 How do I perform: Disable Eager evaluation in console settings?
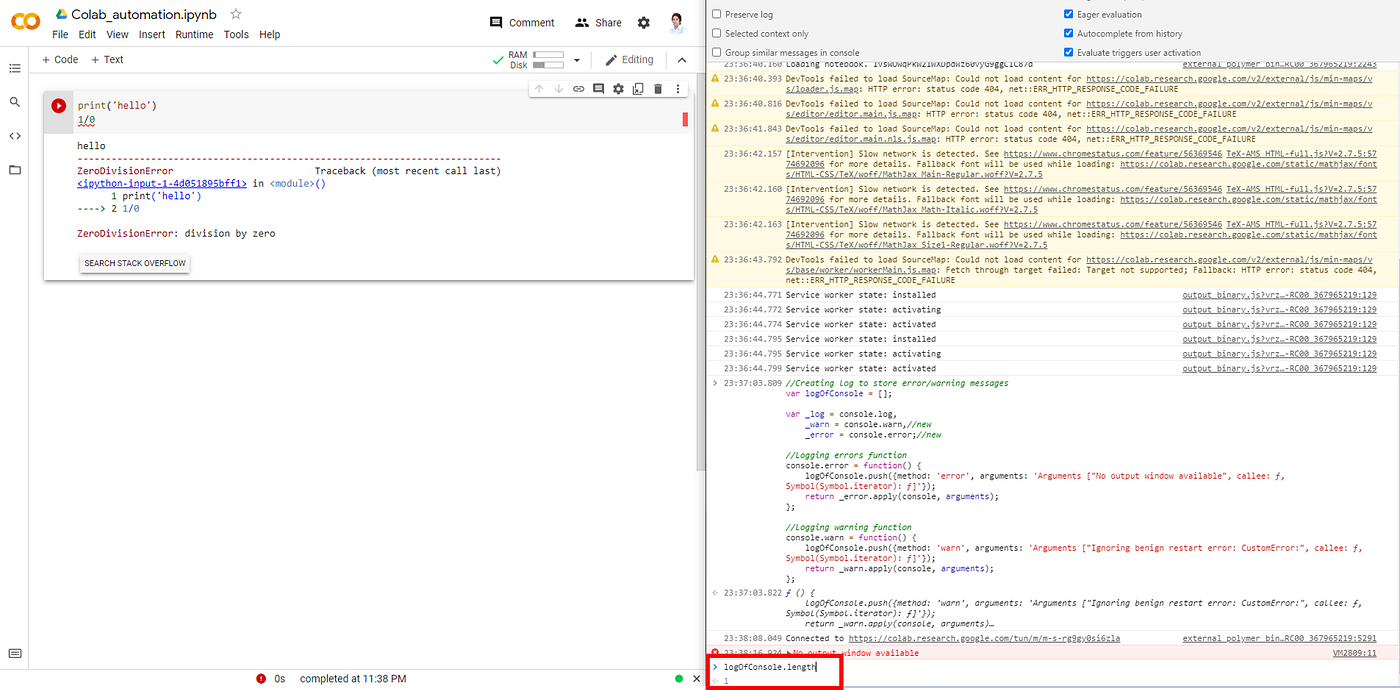tap(1069, 14)
